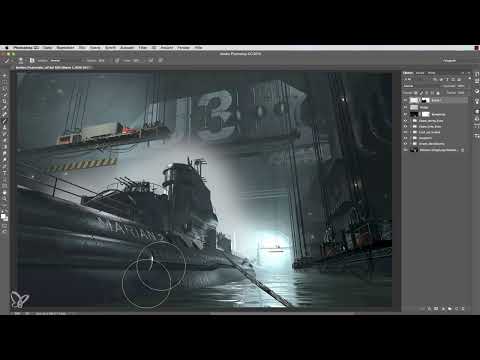This screenshot has height=360, width=480.
Task: Open the Bearbeiten menu
Action: (65, 48)
